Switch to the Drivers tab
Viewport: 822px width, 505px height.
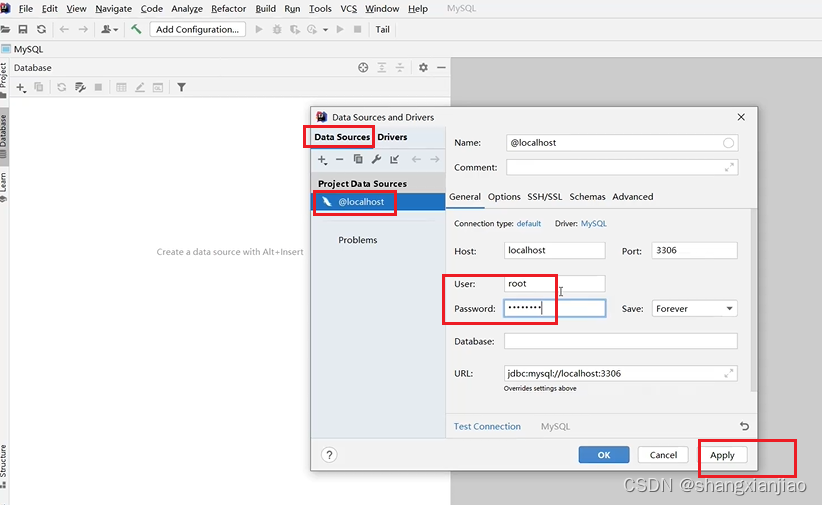click(392, 137)
